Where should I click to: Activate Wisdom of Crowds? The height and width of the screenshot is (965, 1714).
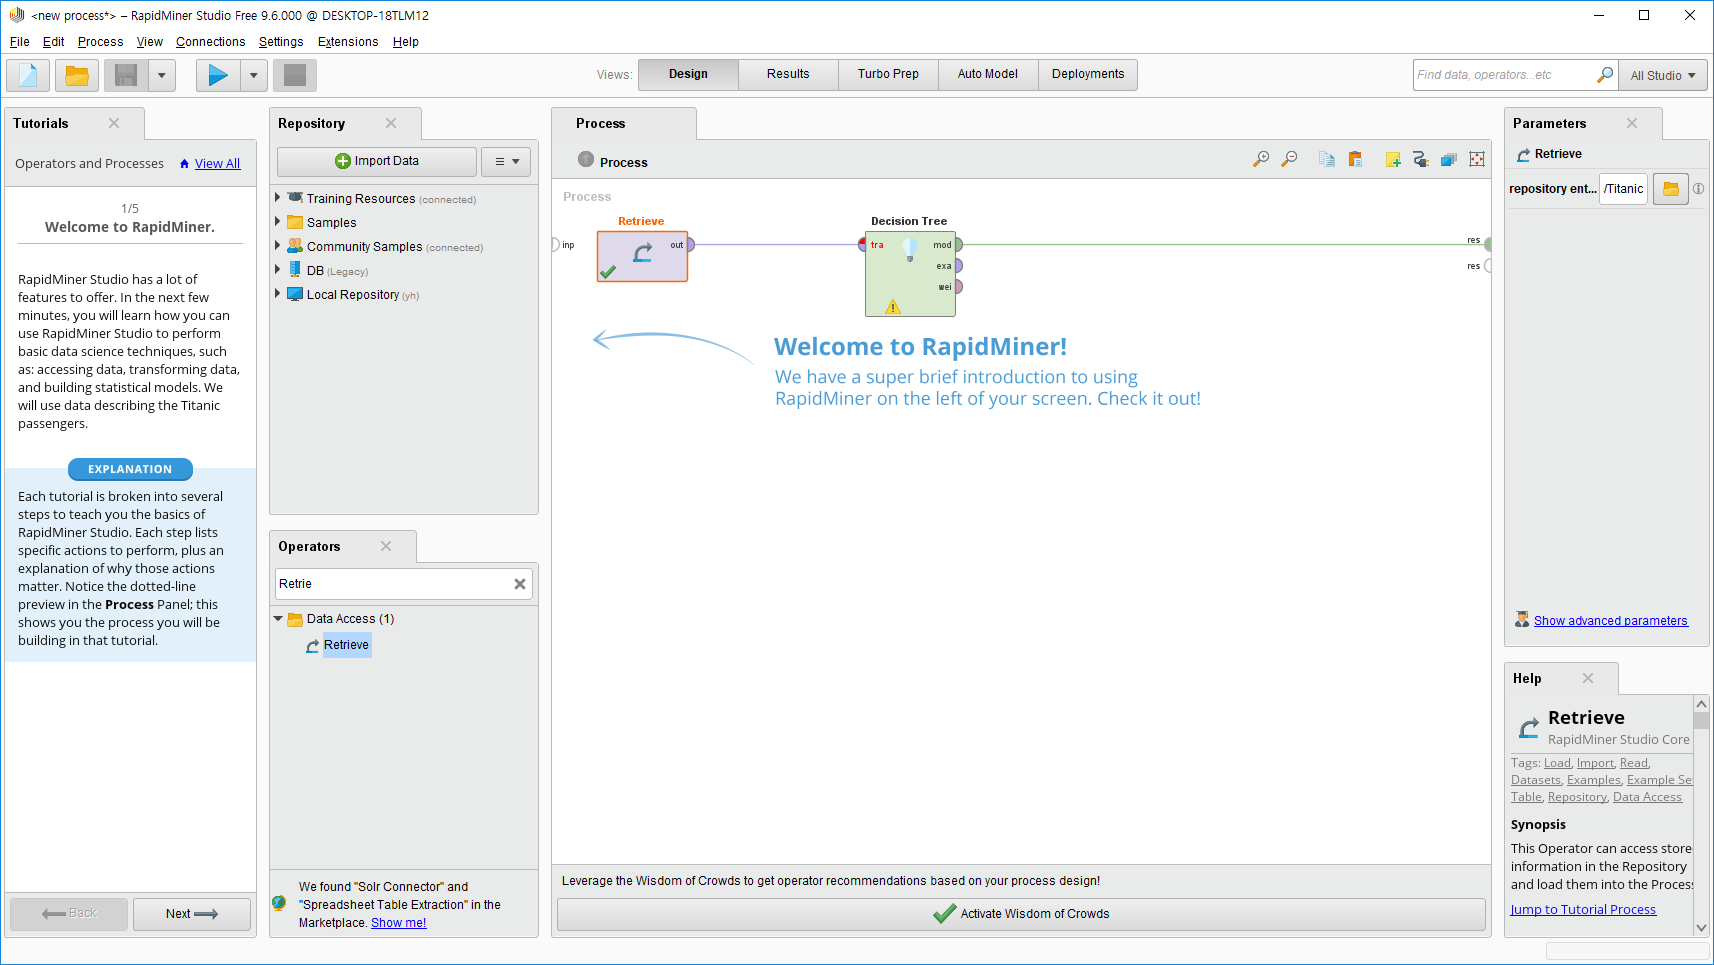pos(1021,914)
